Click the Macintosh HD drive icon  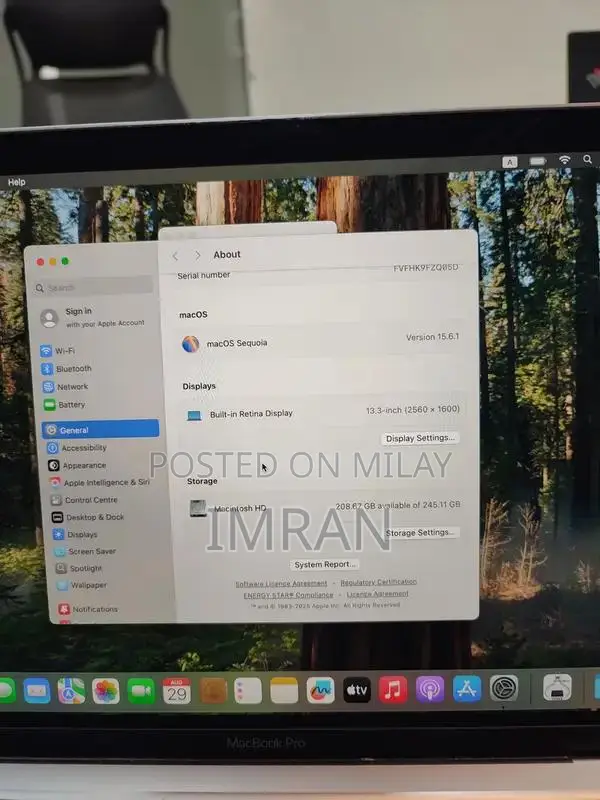pyautogui.click(x=198, y=508)
